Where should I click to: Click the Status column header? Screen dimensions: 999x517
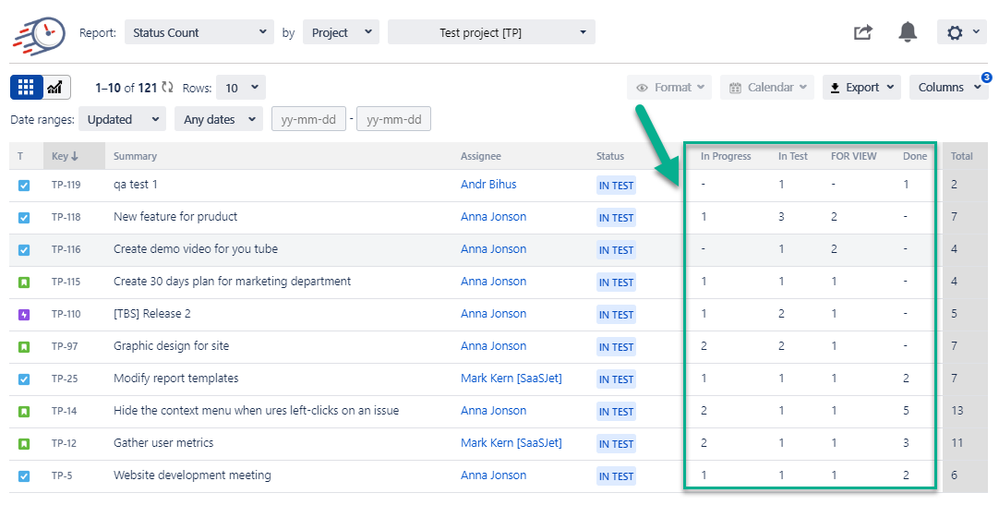610,156
